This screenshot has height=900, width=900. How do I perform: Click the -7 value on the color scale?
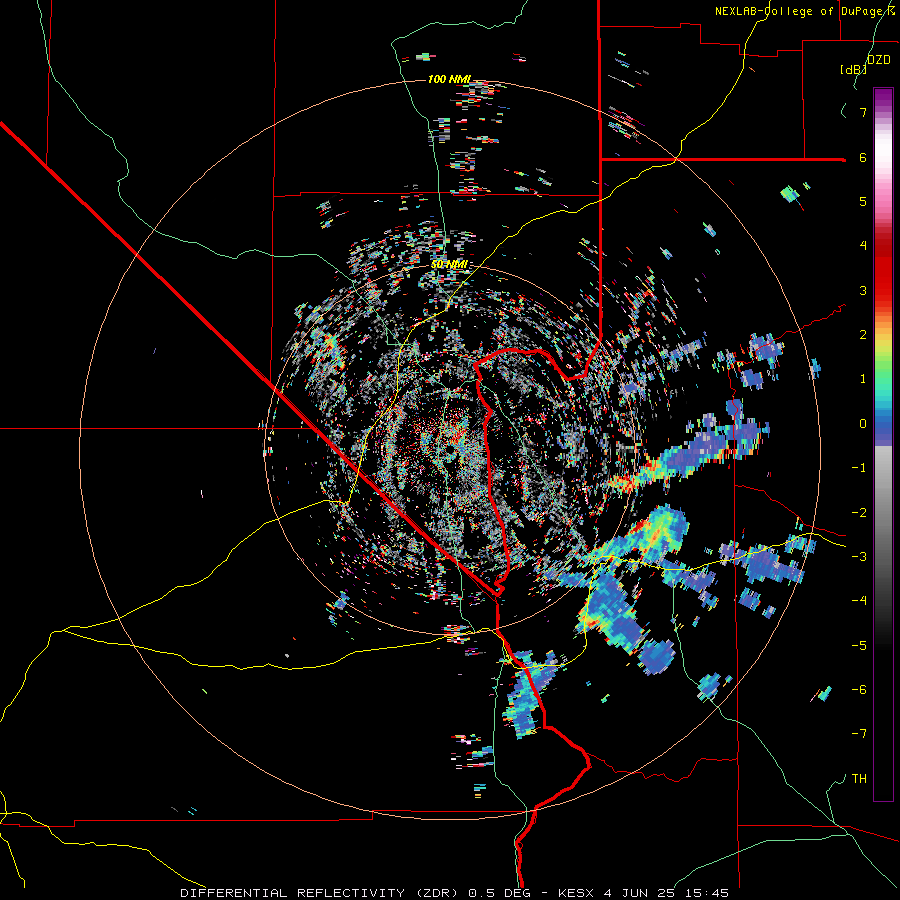pos(859,734)
